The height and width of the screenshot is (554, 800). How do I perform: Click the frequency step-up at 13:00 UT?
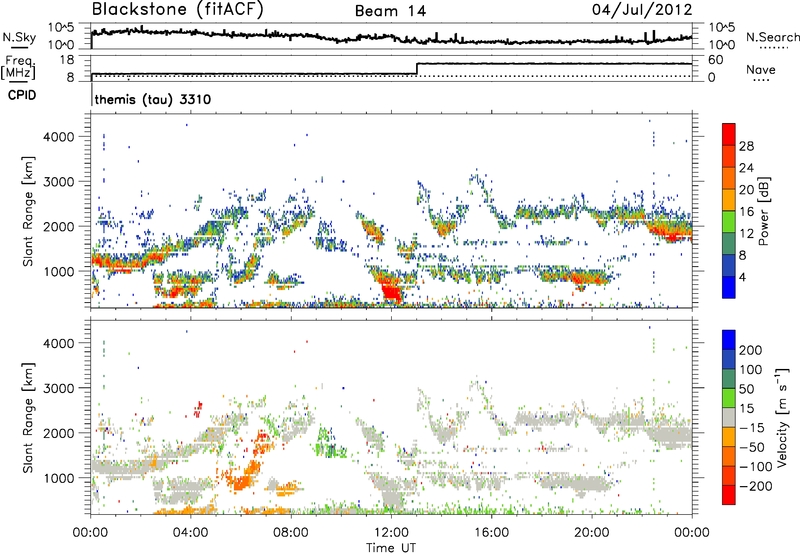click(x=417, y=69)
